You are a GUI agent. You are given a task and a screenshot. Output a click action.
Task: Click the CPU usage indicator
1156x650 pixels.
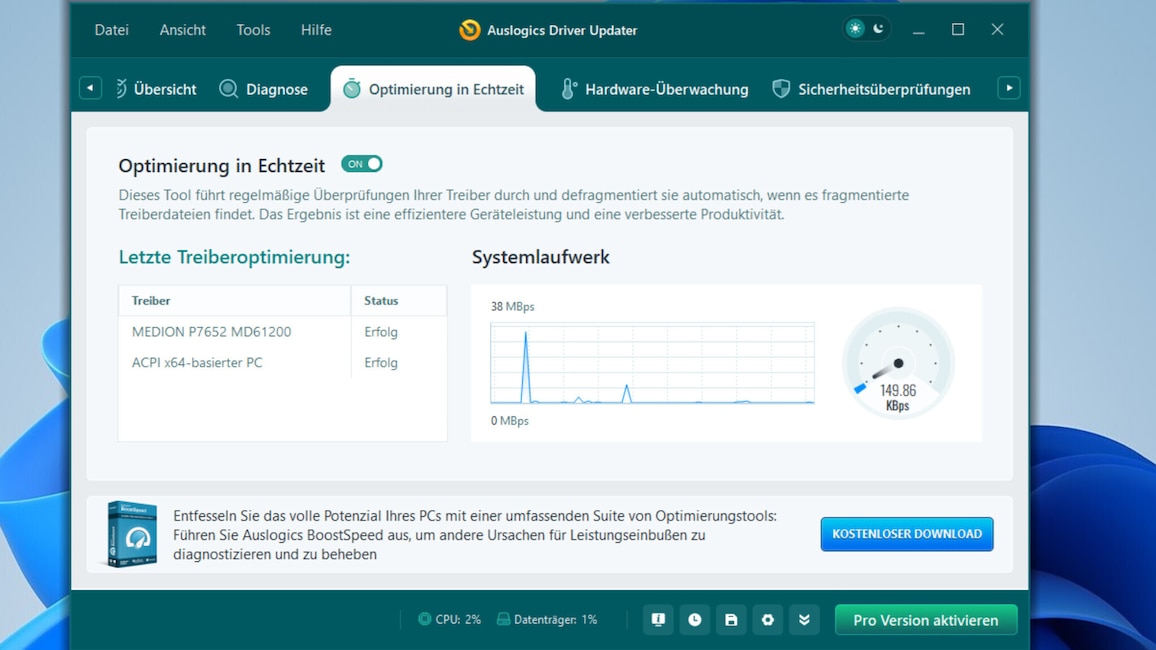tap(450, 620)
